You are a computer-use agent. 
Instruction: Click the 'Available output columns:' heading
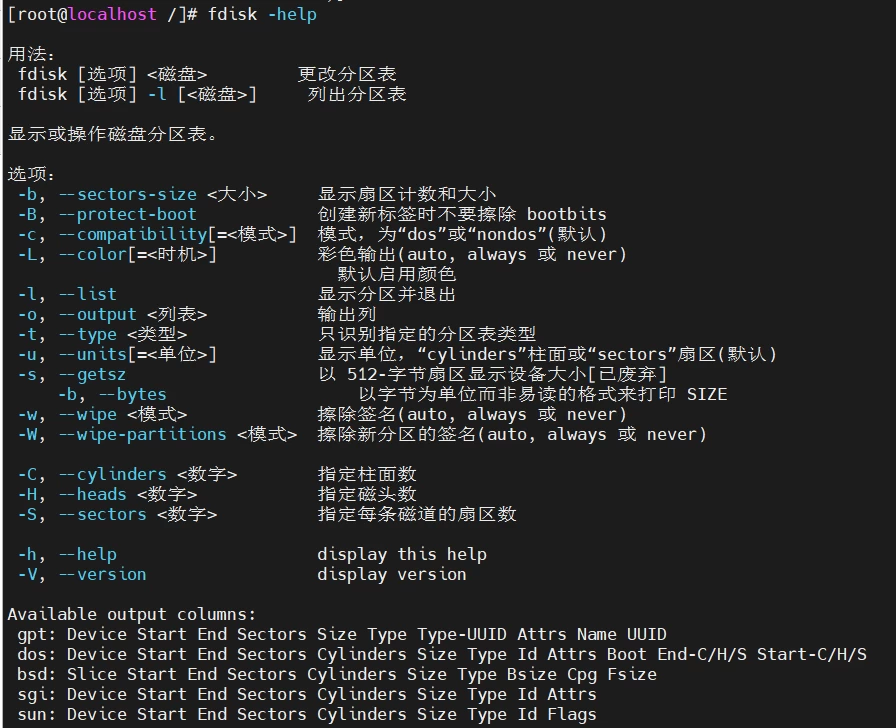coord(132,614)
